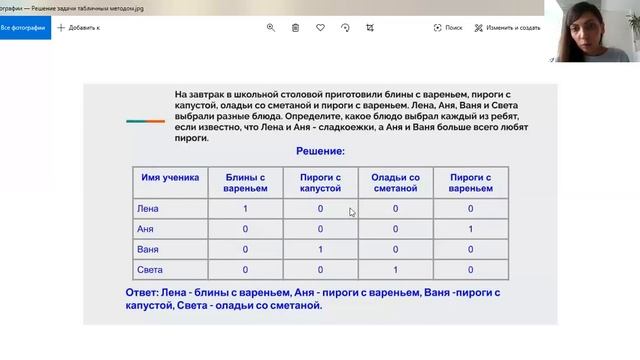640x360 pixels.
Task: Click the webcam video thumbnail of the presenter
Action: 592,31
